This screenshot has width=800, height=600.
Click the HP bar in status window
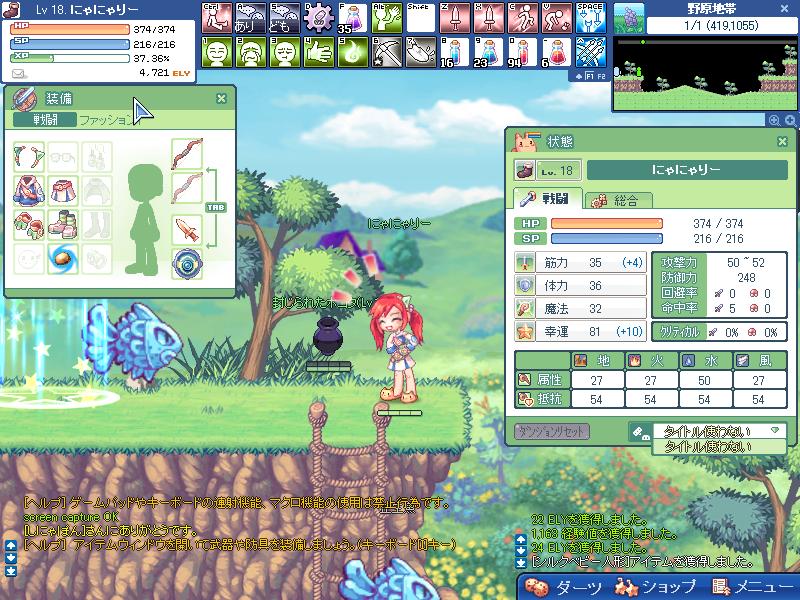[607, 223]
